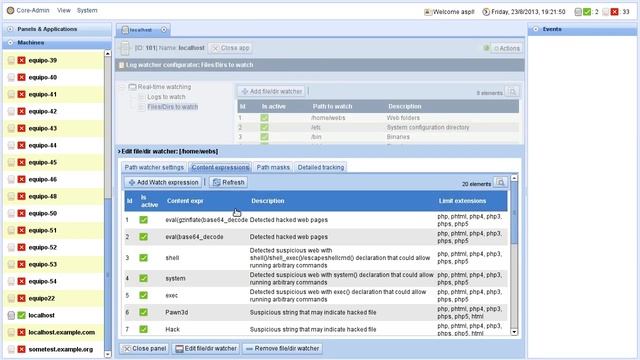Click the Close panel button
Screen dimensions: 640x360
(x=144, y=349)
